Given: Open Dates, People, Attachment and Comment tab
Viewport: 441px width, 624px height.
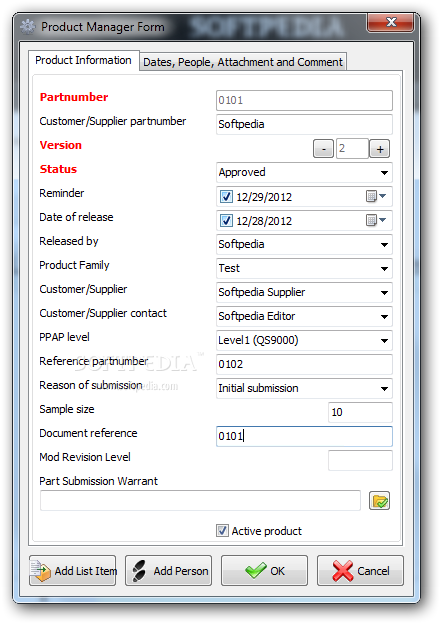Looking at the screenshot, I should pyautogui.click(x=243, y=62).
